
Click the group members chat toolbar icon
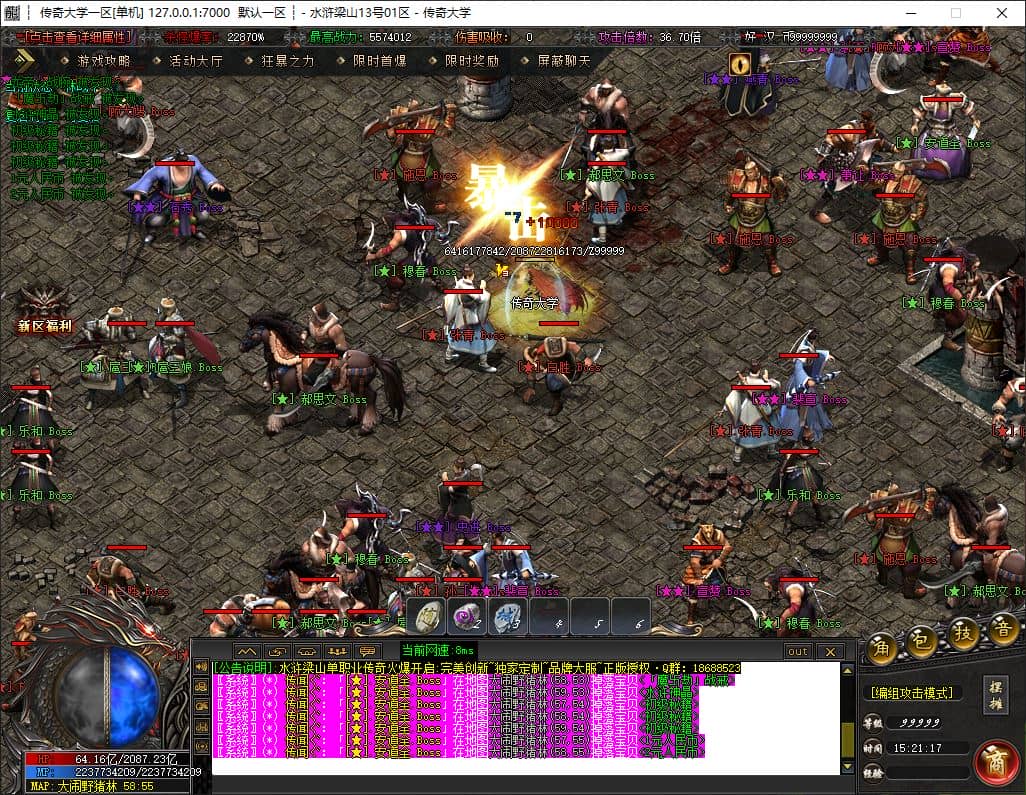point(337,652)
